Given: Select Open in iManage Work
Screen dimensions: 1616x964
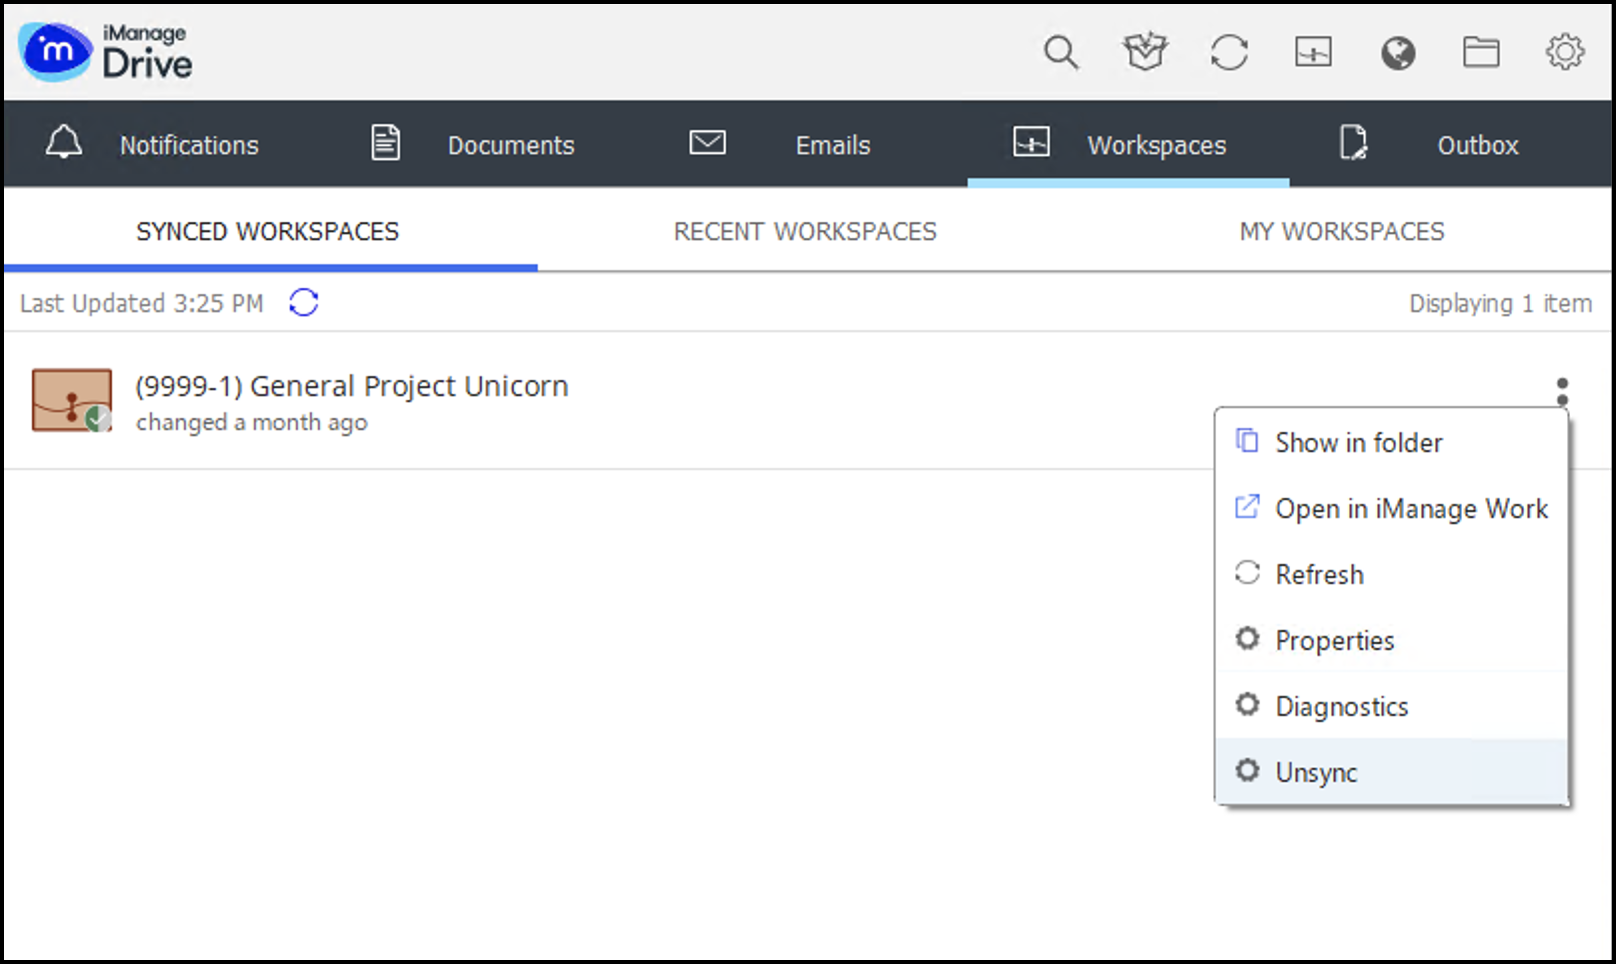Looking at the screenshot, I should 1410,509.
